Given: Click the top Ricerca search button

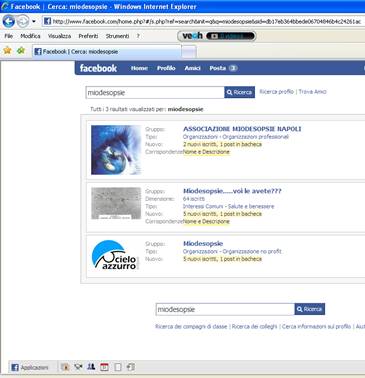Looking at the screenshot, I should coord(240,92).
